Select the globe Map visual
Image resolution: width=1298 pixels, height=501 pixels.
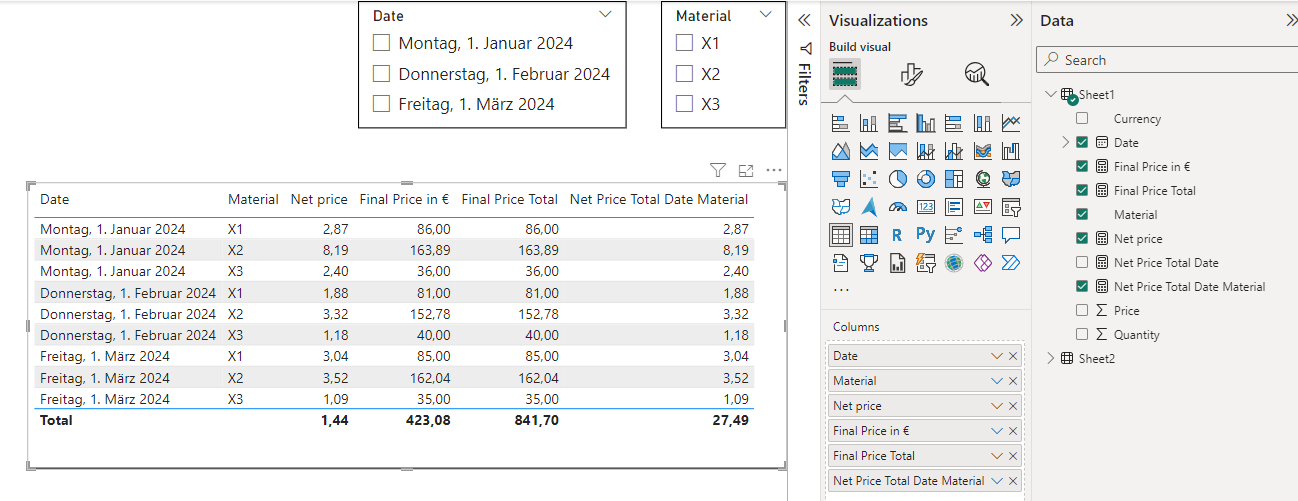click(x=983, y=179)
